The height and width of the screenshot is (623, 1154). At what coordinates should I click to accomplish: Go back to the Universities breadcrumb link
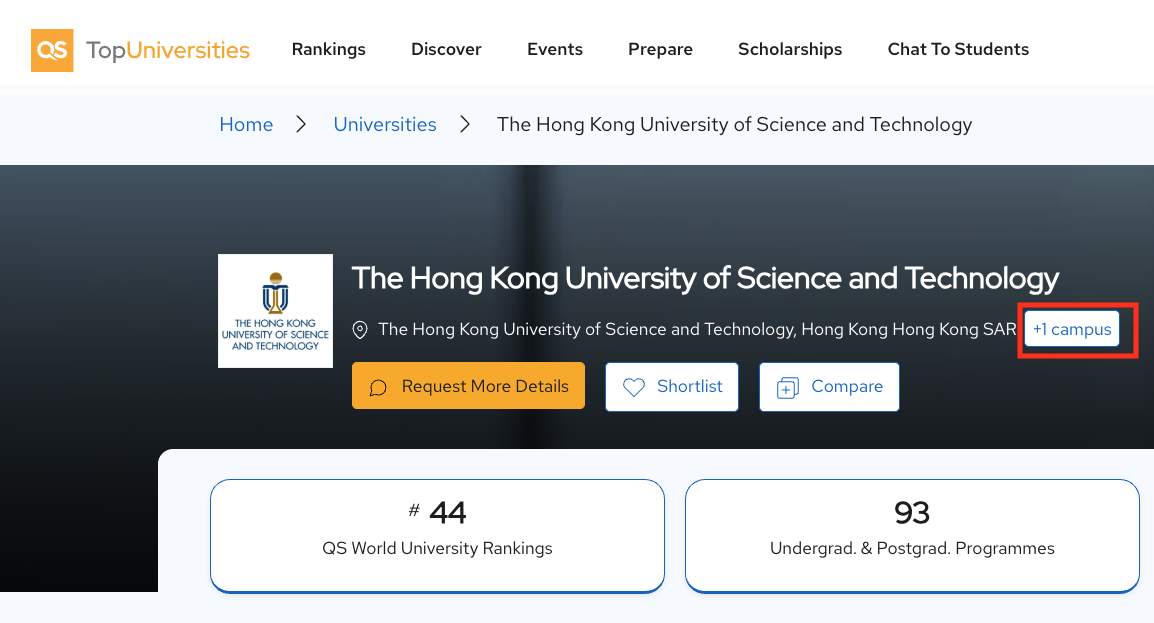coord(385,125)
